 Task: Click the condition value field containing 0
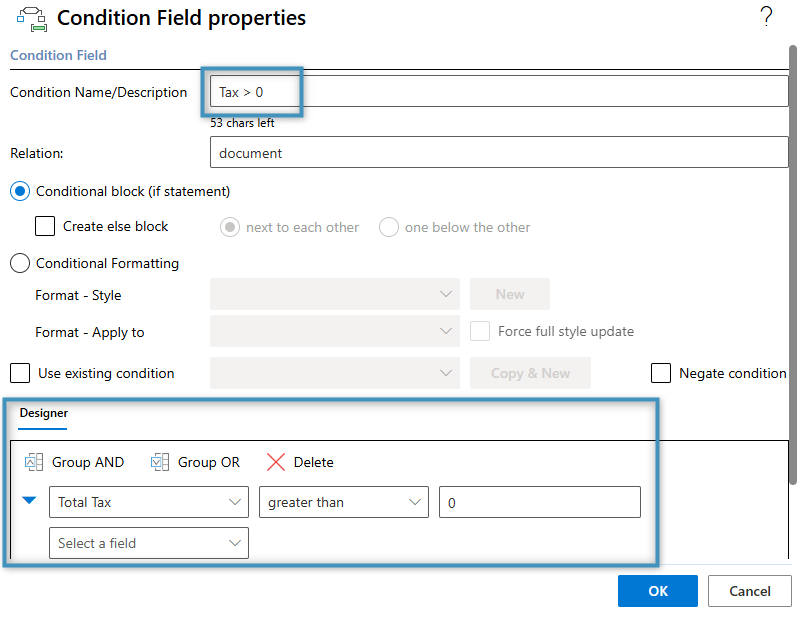(539, 501)
